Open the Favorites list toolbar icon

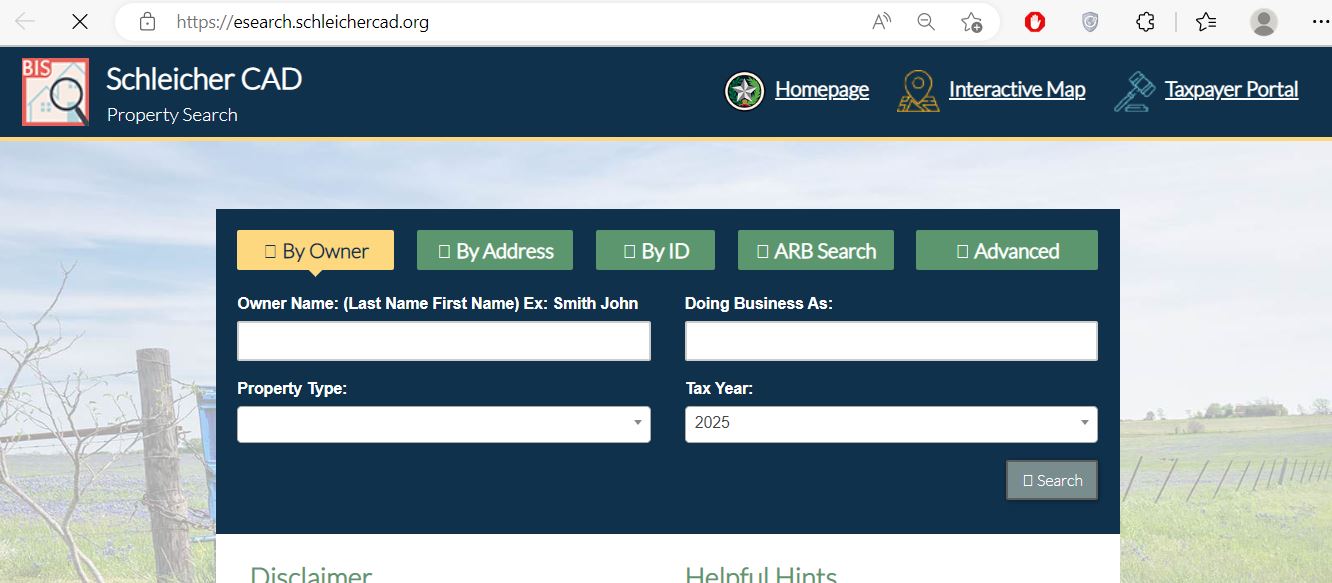tap(1206, 22)
